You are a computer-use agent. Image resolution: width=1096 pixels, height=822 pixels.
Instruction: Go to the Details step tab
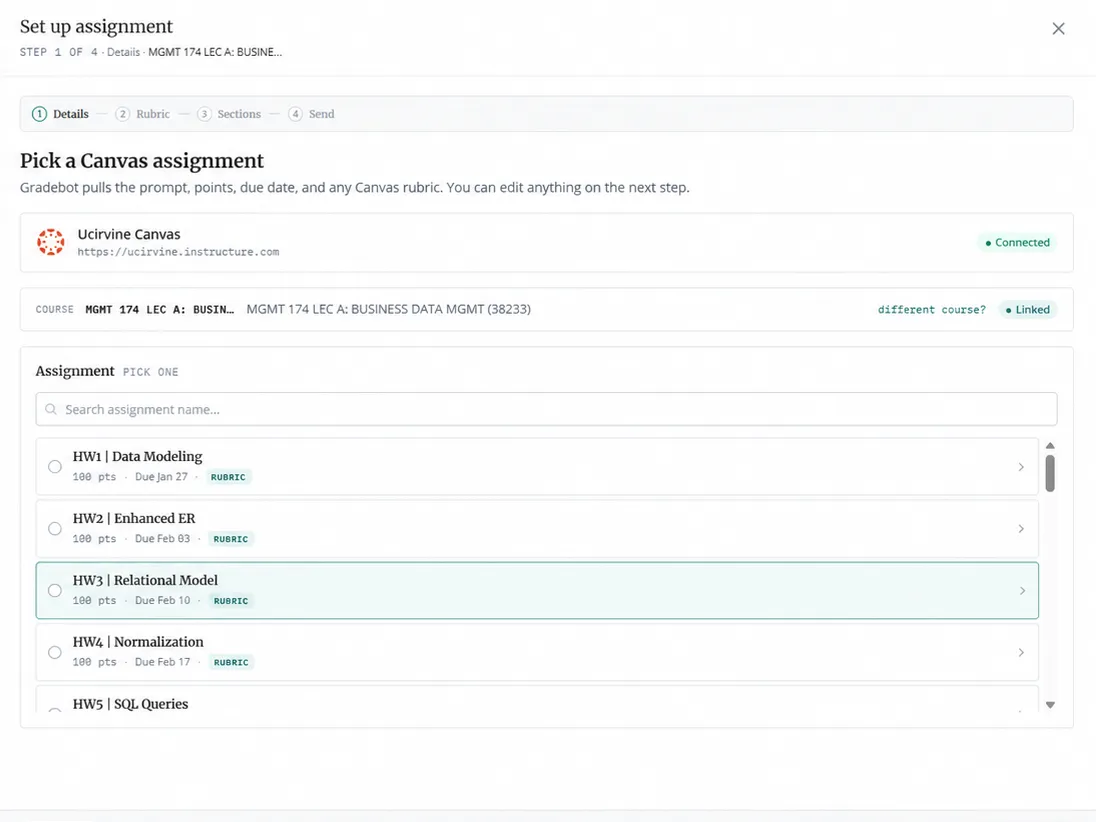coord(61,114)
